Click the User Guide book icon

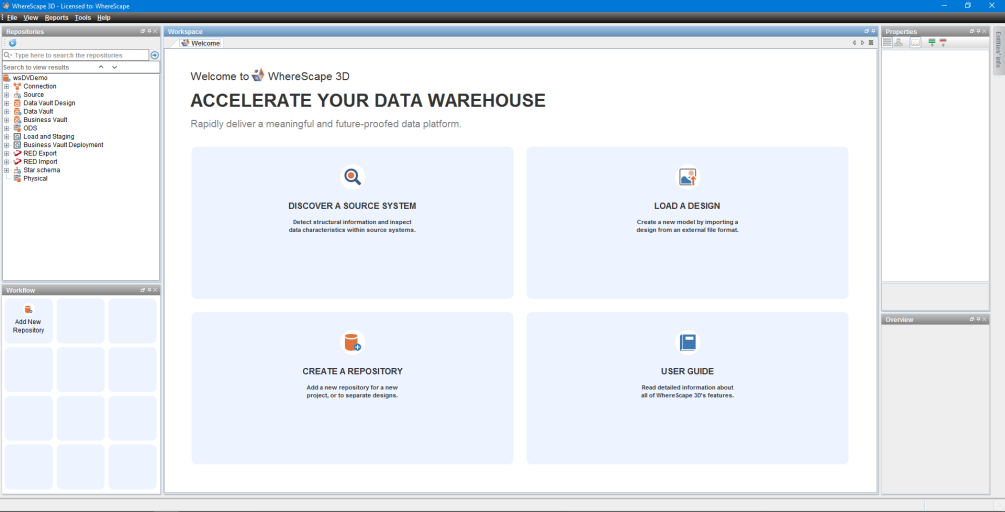pyautogui.click(x=688, y=342)
